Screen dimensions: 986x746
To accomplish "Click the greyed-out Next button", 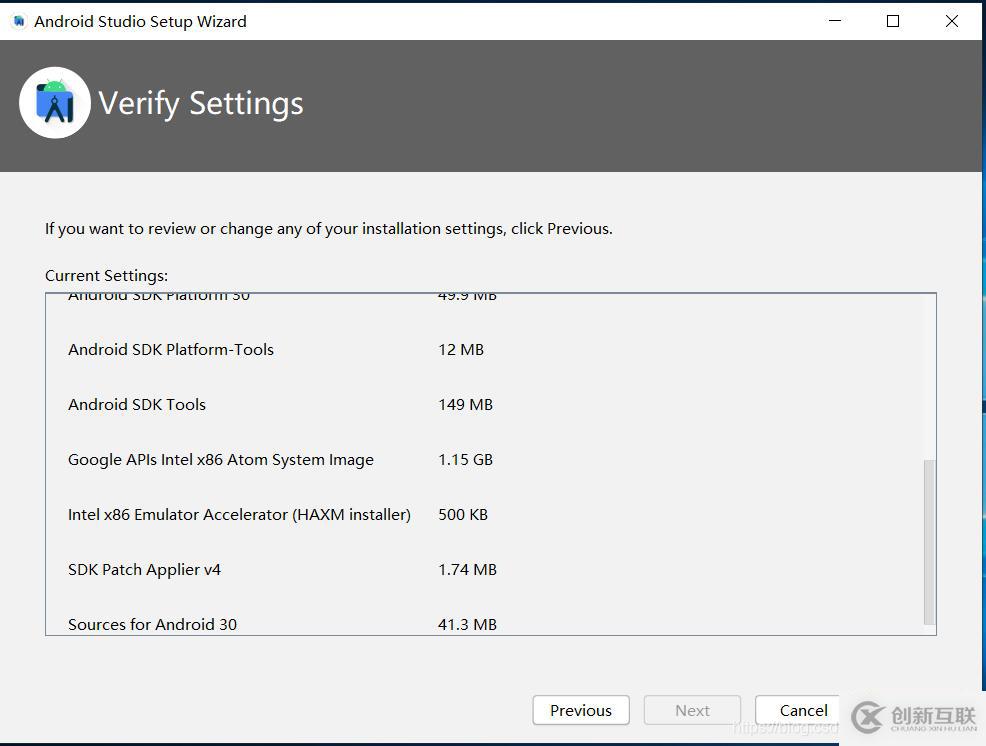I will click(x=692, y=710).
